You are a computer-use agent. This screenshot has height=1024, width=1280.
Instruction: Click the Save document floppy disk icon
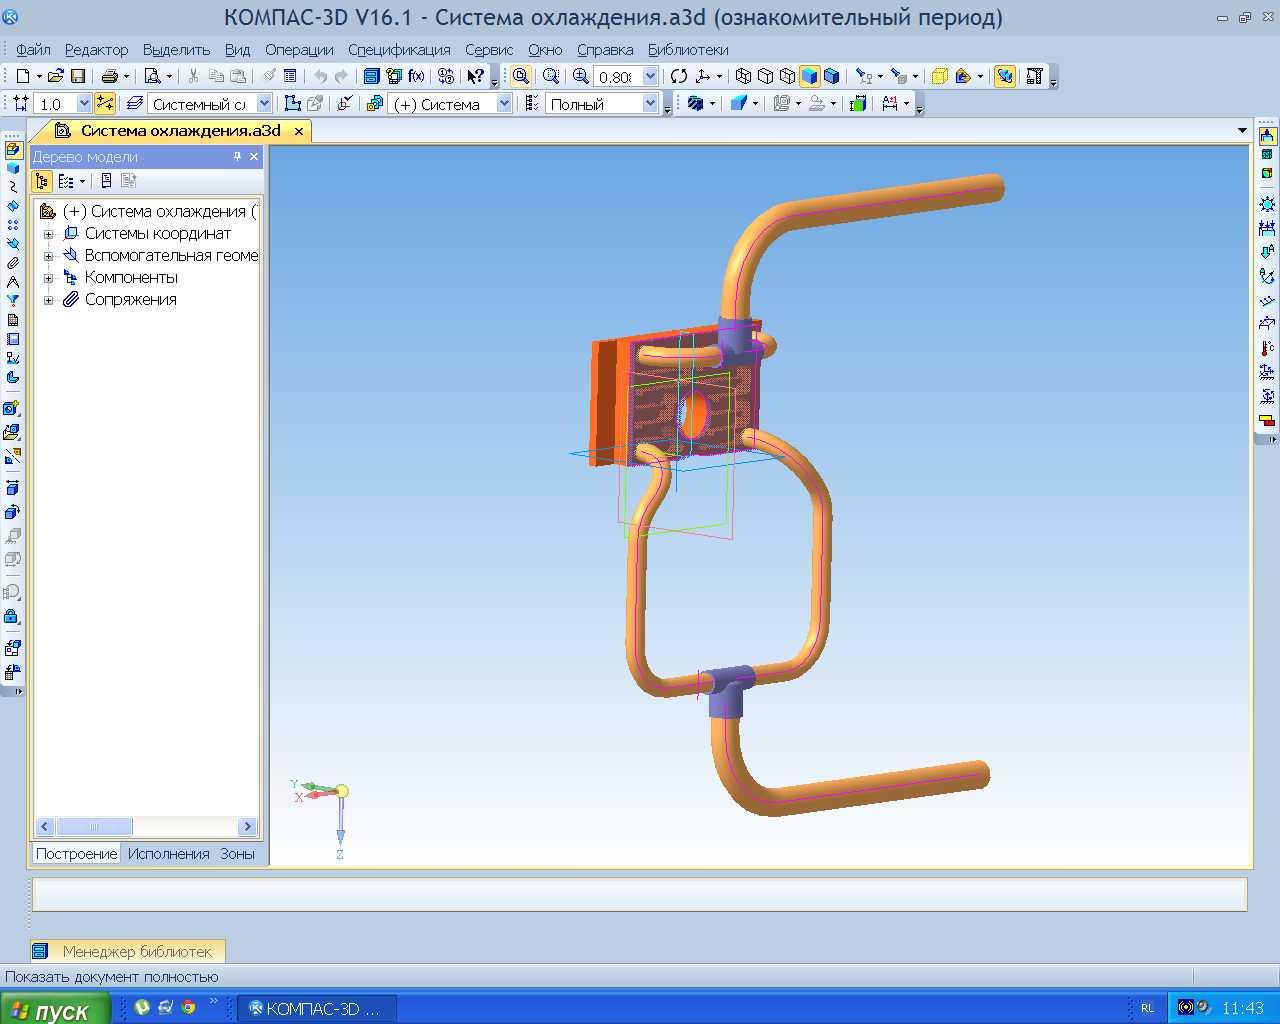pos(78,76)
